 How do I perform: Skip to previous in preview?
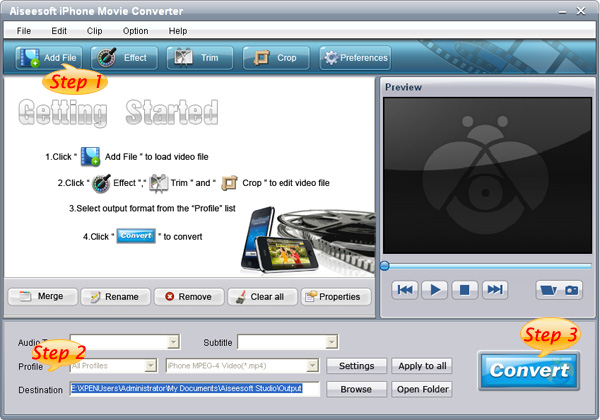coord(405,290)
